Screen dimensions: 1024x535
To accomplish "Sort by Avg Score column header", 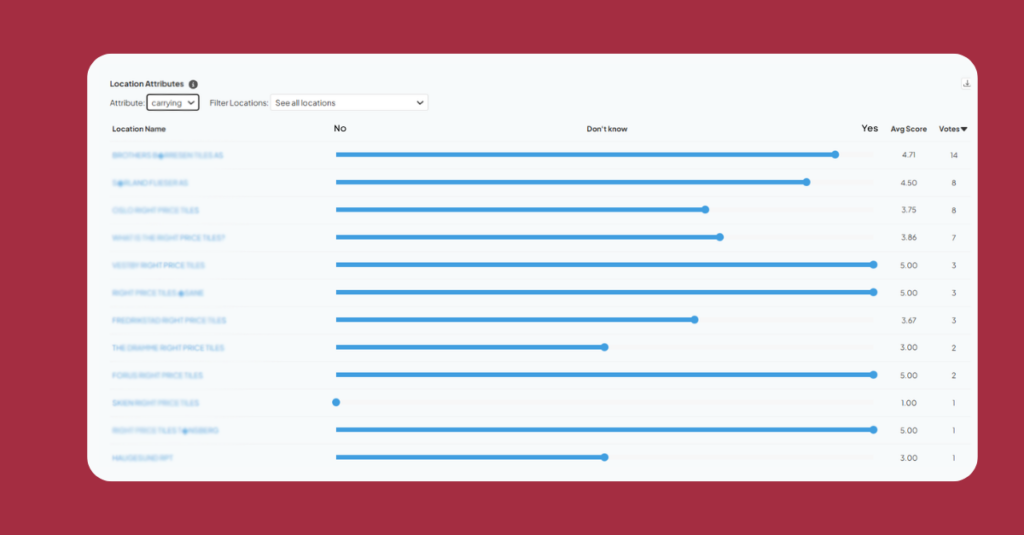I will click(x=908, y=129).
